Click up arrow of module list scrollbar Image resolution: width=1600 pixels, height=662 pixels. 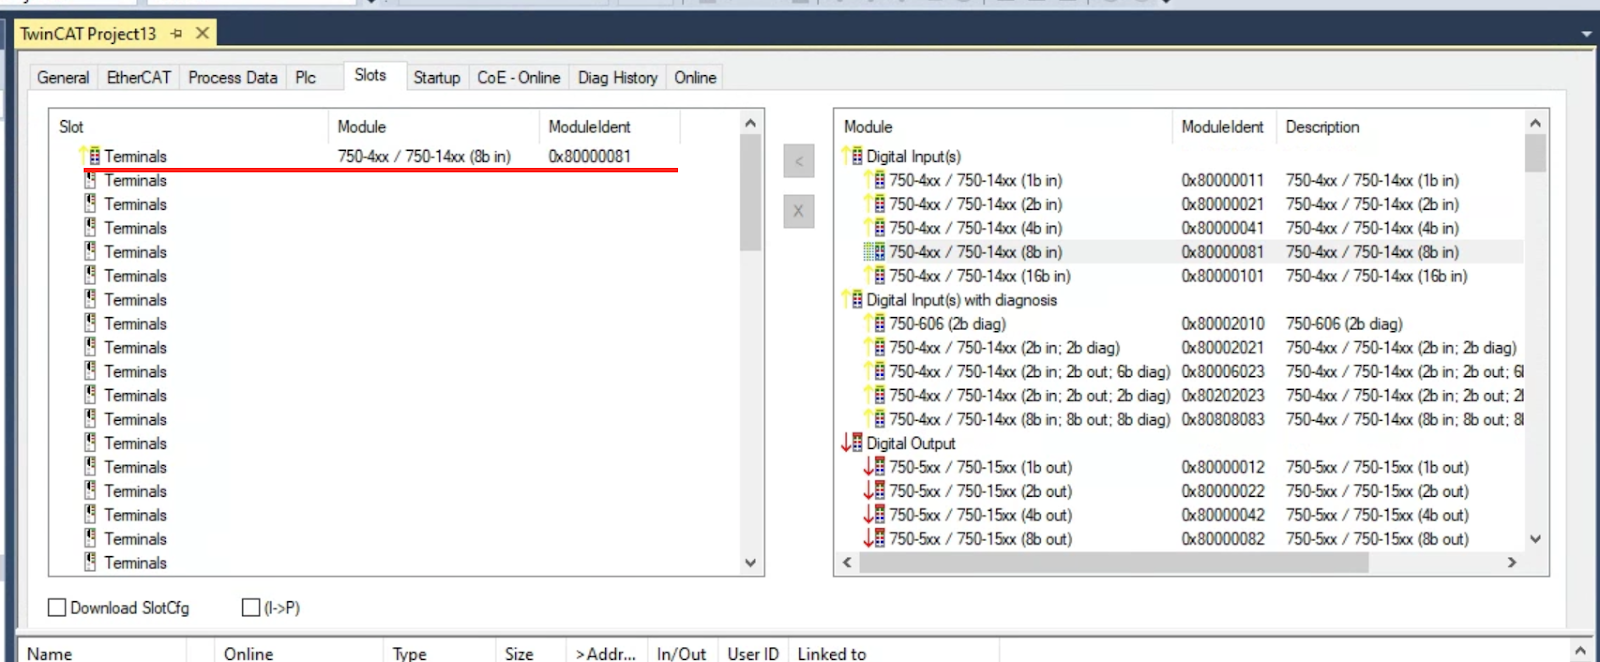click(1536, 123)
